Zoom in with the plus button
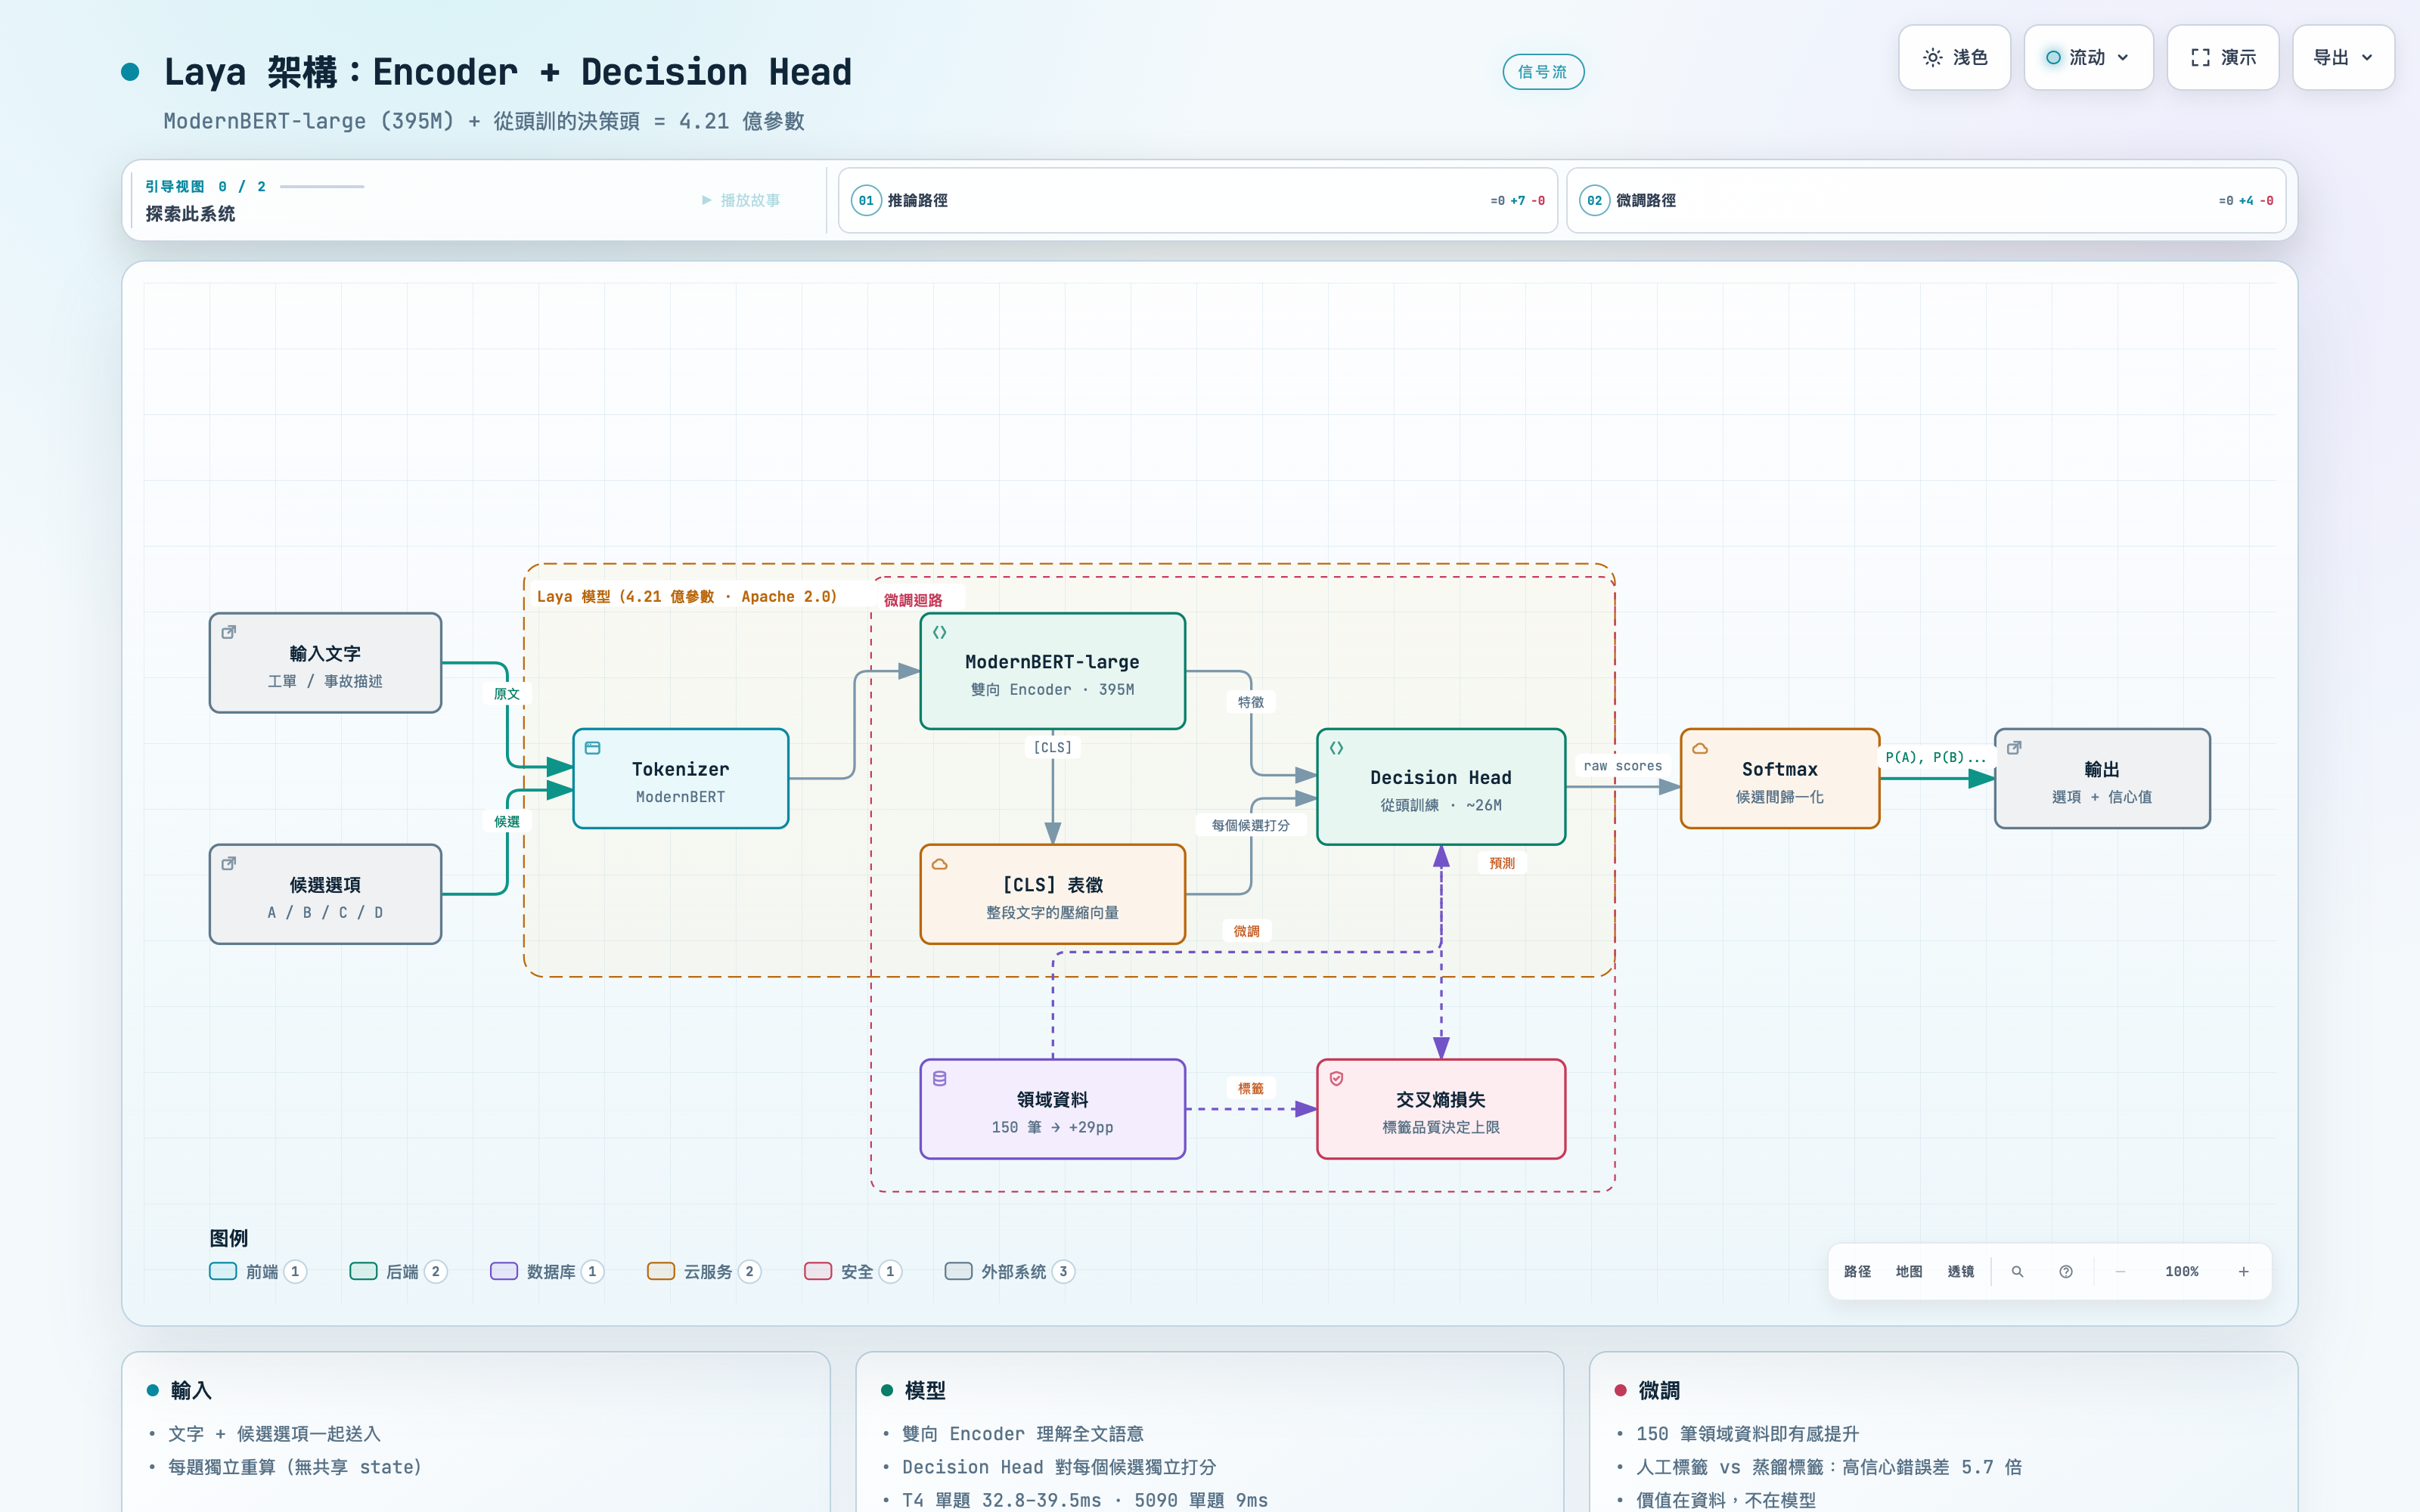 pos(2244,1271)
